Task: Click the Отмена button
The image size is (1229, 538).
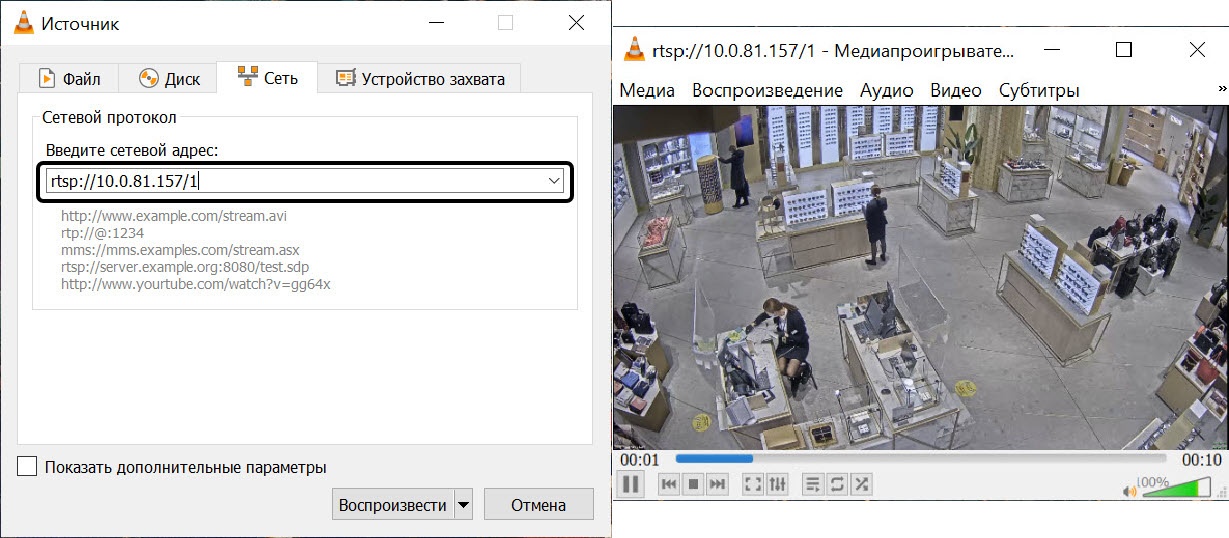Action: pos(538,505)
